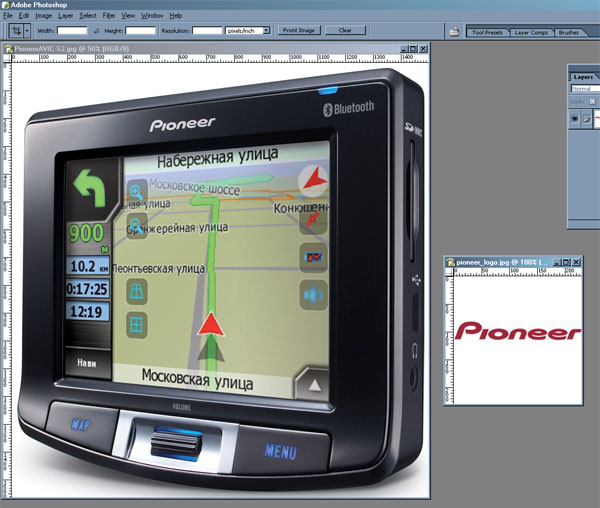This screenshot has height=508, width=600.
Task: Click the green turn-left arrow on the navigator screen
Action: (89, 188)
